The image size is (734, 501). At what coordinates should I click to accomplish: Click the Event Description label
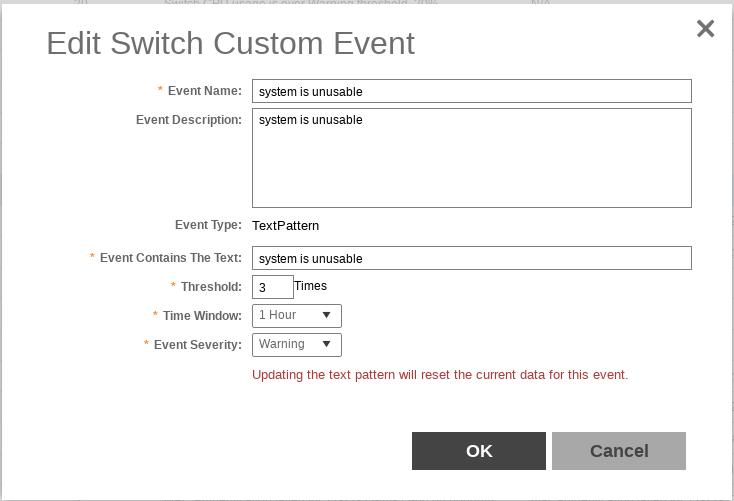(x=189, y=120)
